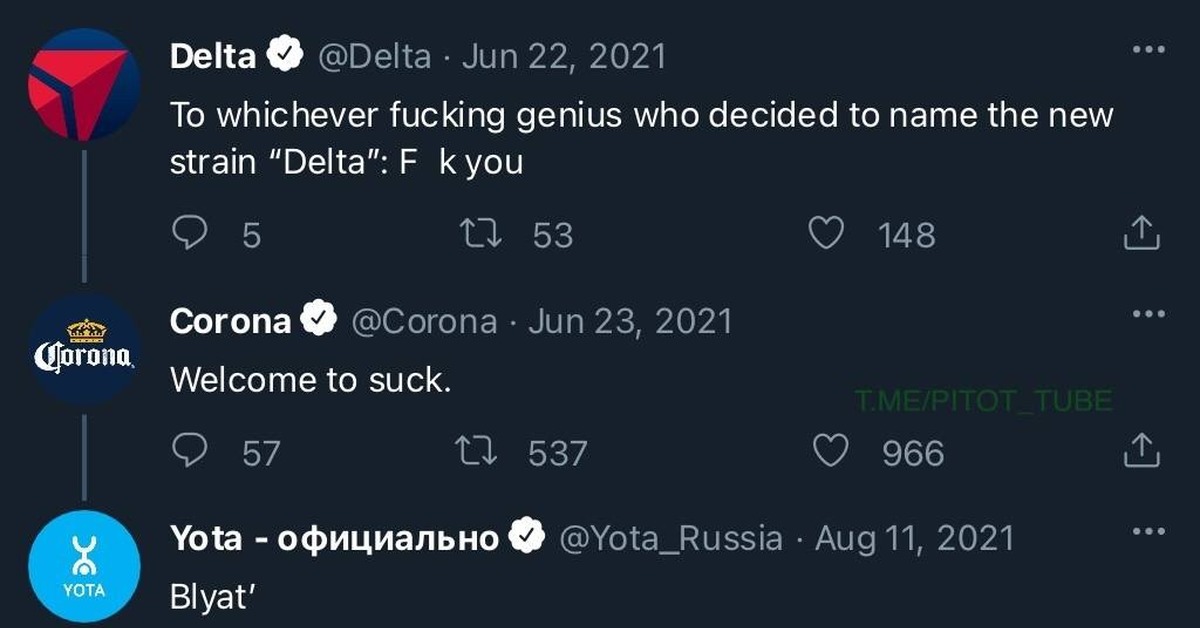Open more options on Yota's tweet
Image resolution: width=1200 pixels, height=628 pixels.
tap(1148, 531)
